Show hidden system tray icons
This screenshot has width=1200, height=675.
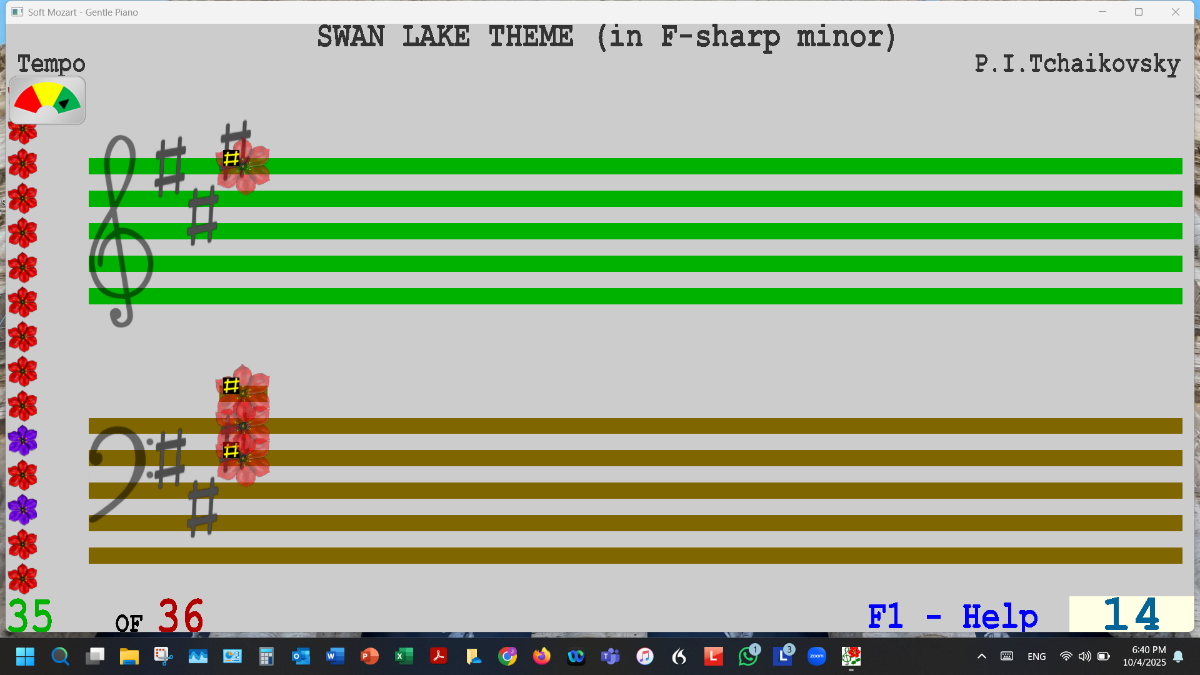coord(981,656)
